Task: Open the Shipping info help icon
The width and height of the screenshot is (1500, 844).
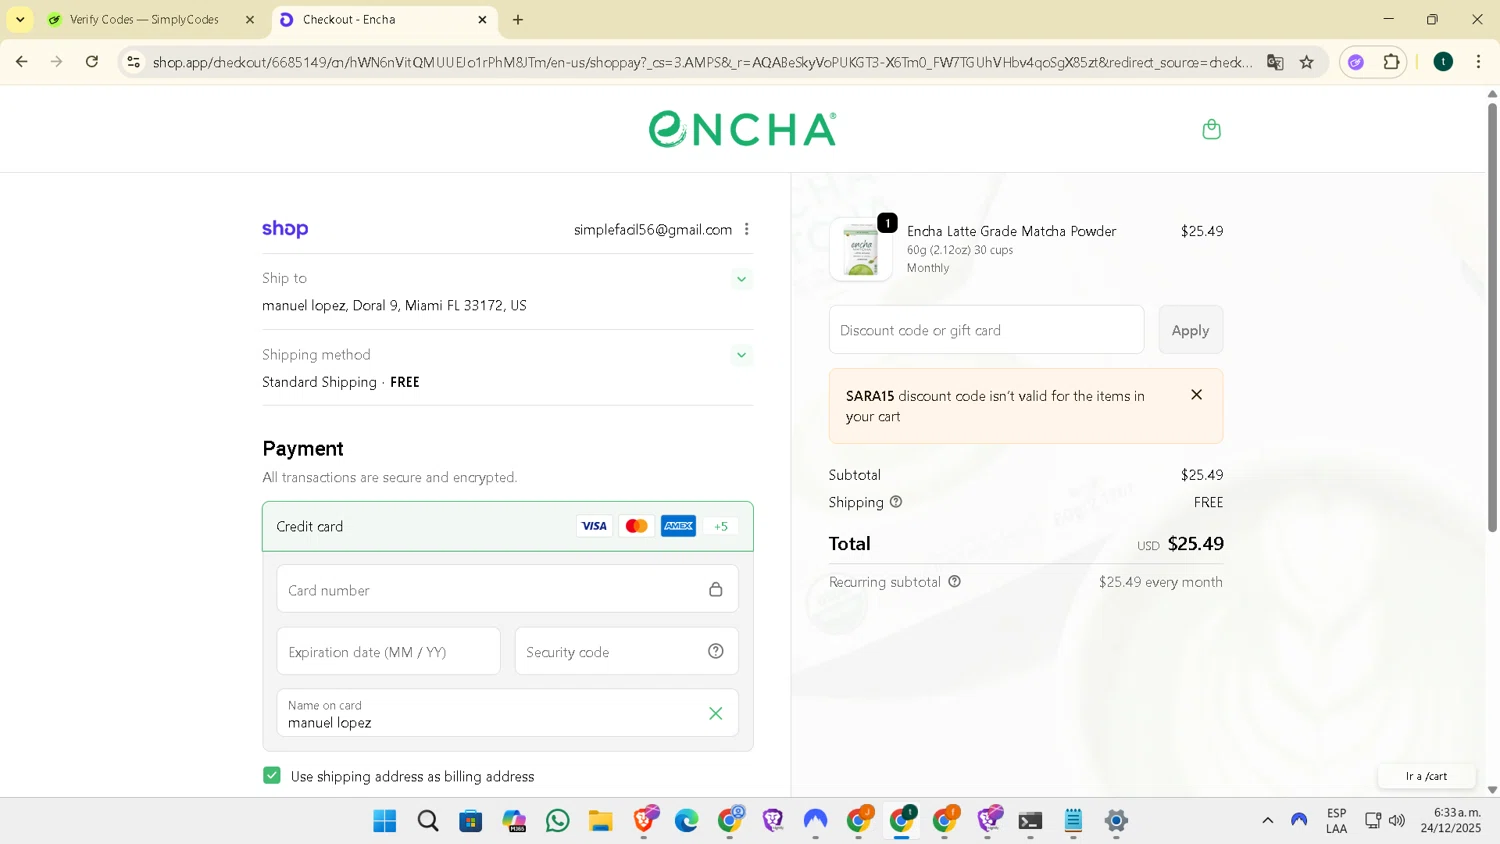Action: click(x=896, y=502)
